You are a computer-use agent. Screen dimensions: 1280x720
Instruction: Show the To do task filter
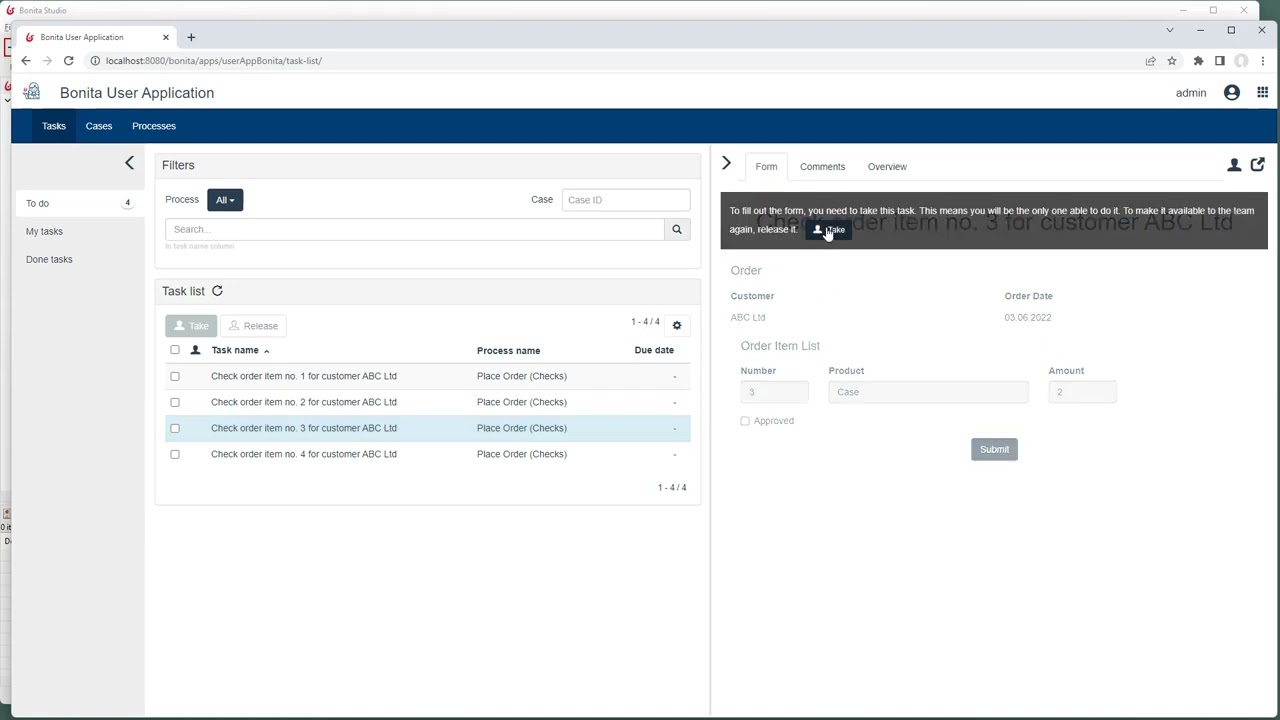click(x=78, y=203)
